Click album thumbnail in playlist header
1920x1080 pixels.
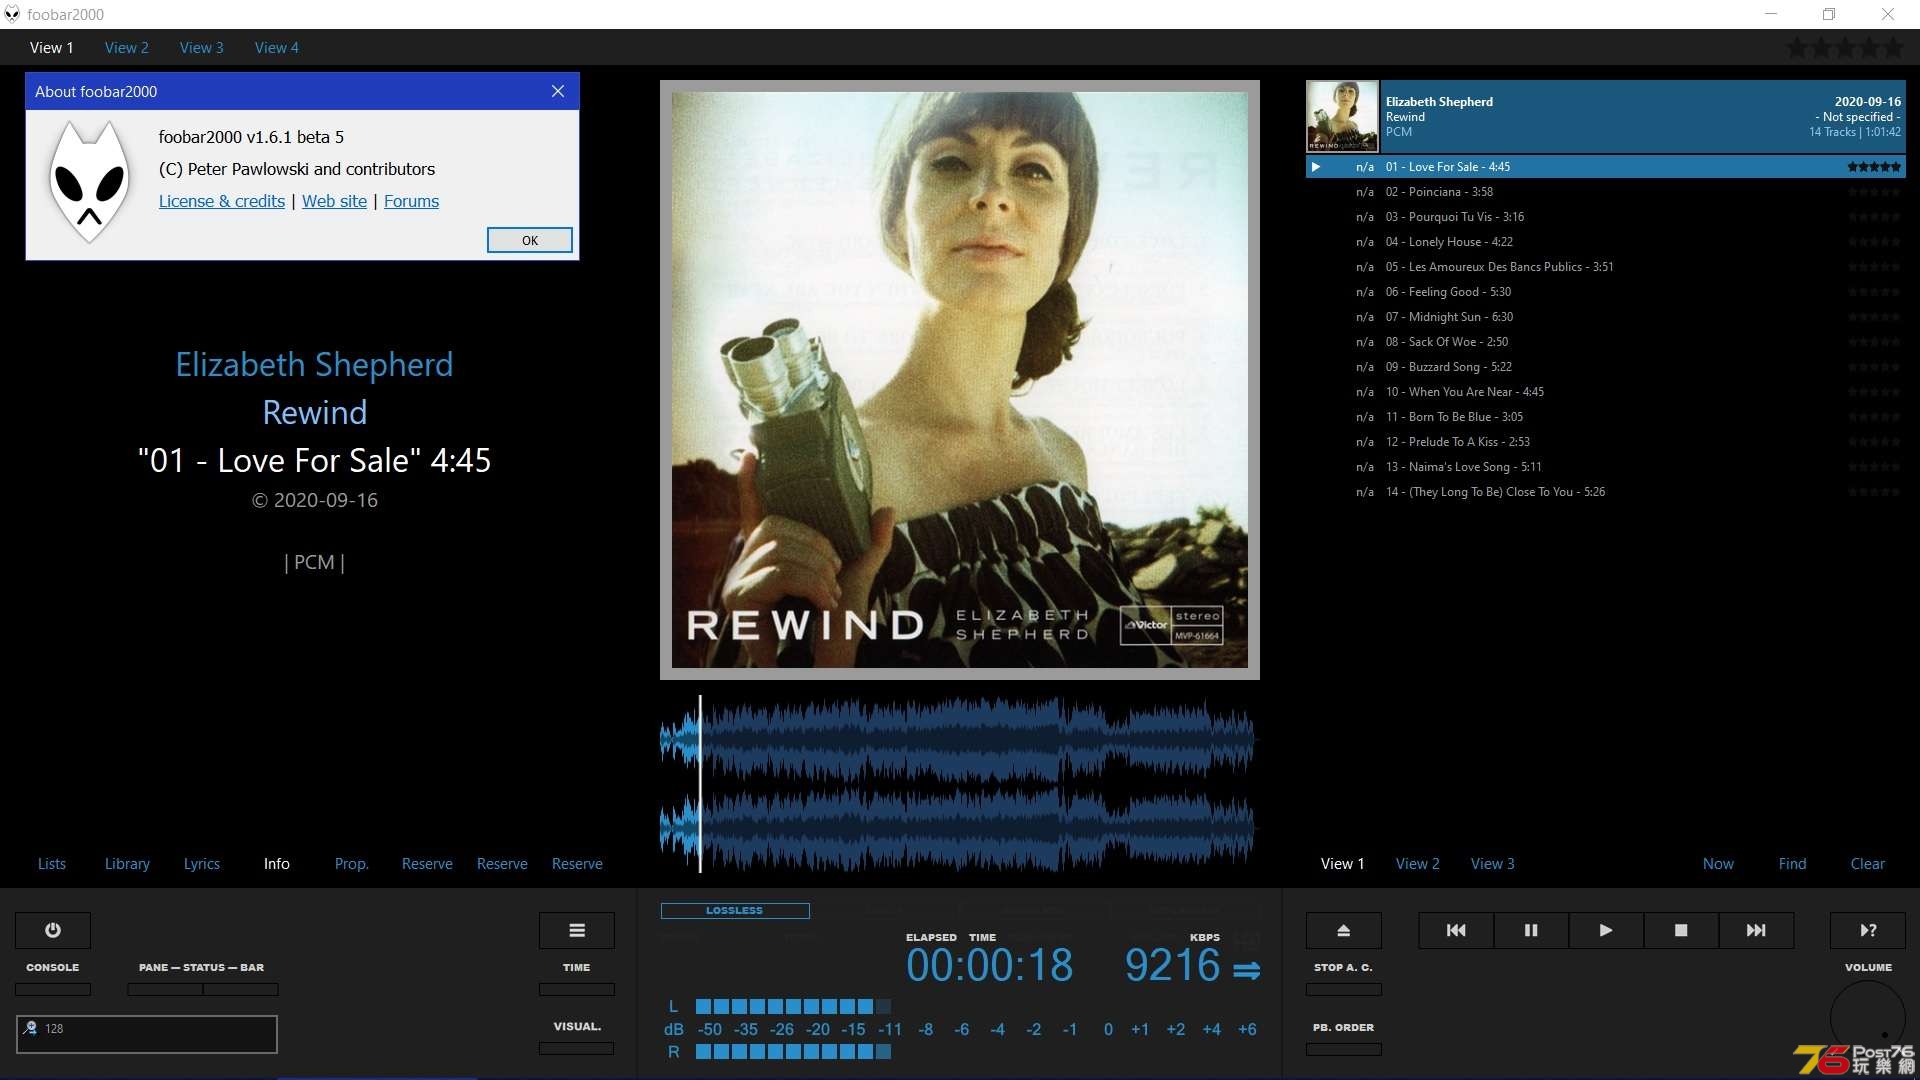1342,116
